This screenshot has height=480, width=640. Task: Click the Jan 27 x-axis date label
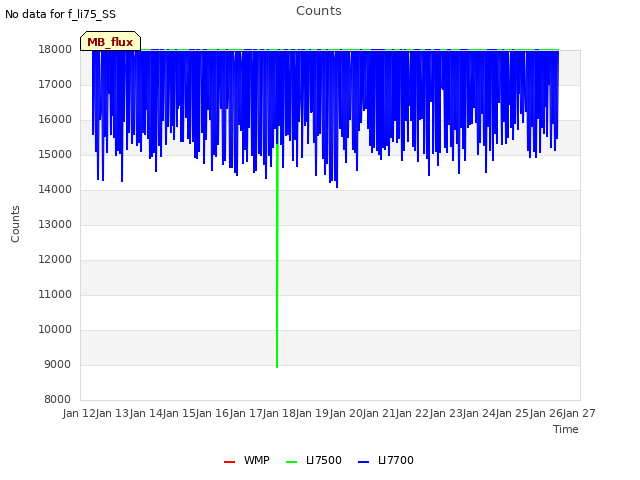tap(579, 413)
